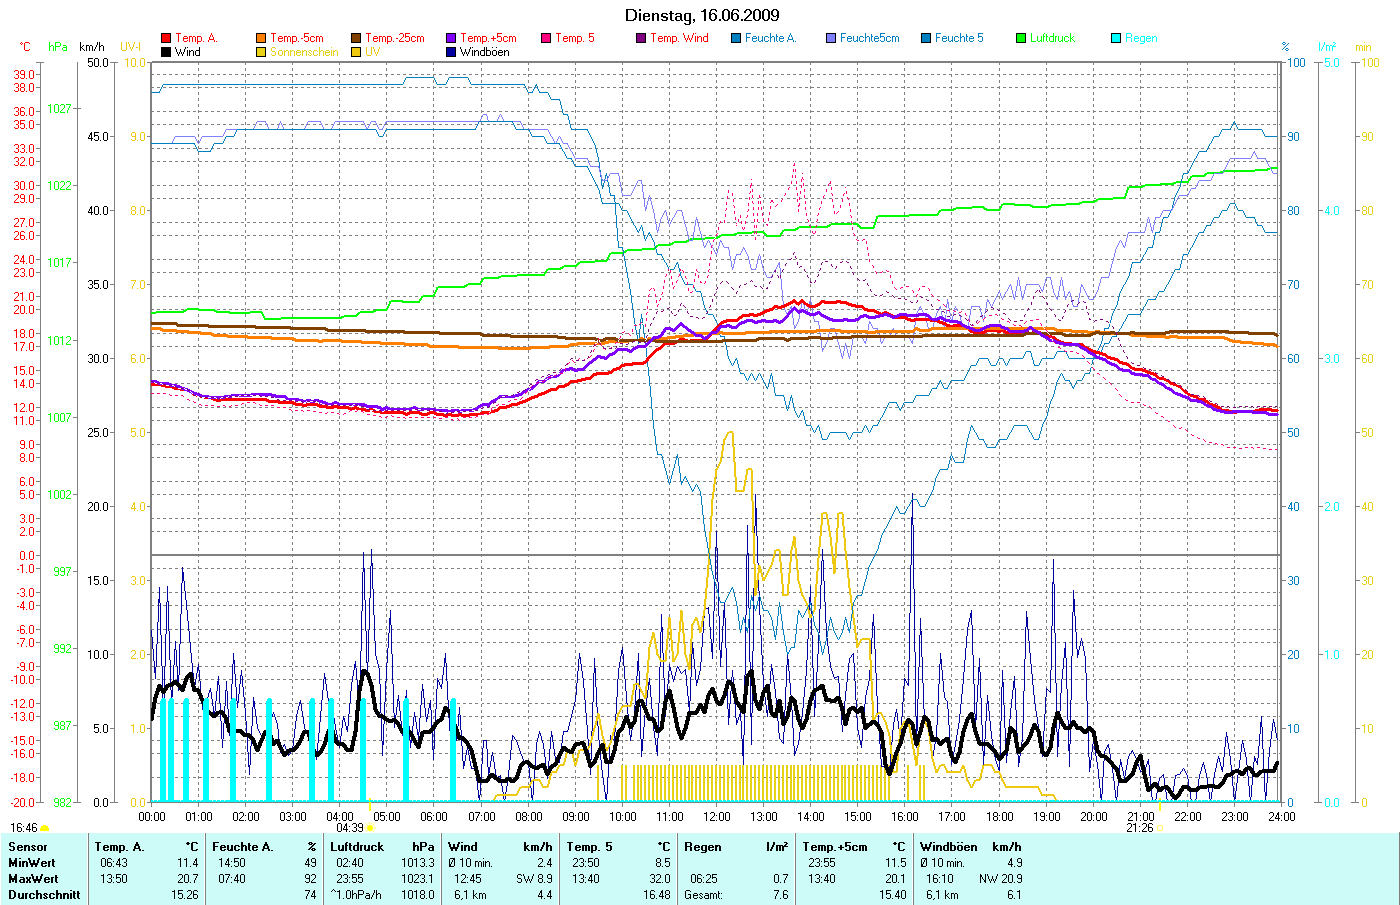Click the Feuchte5cm legend label
Screen dimensions: 1400x905
(x=869, y=38)
